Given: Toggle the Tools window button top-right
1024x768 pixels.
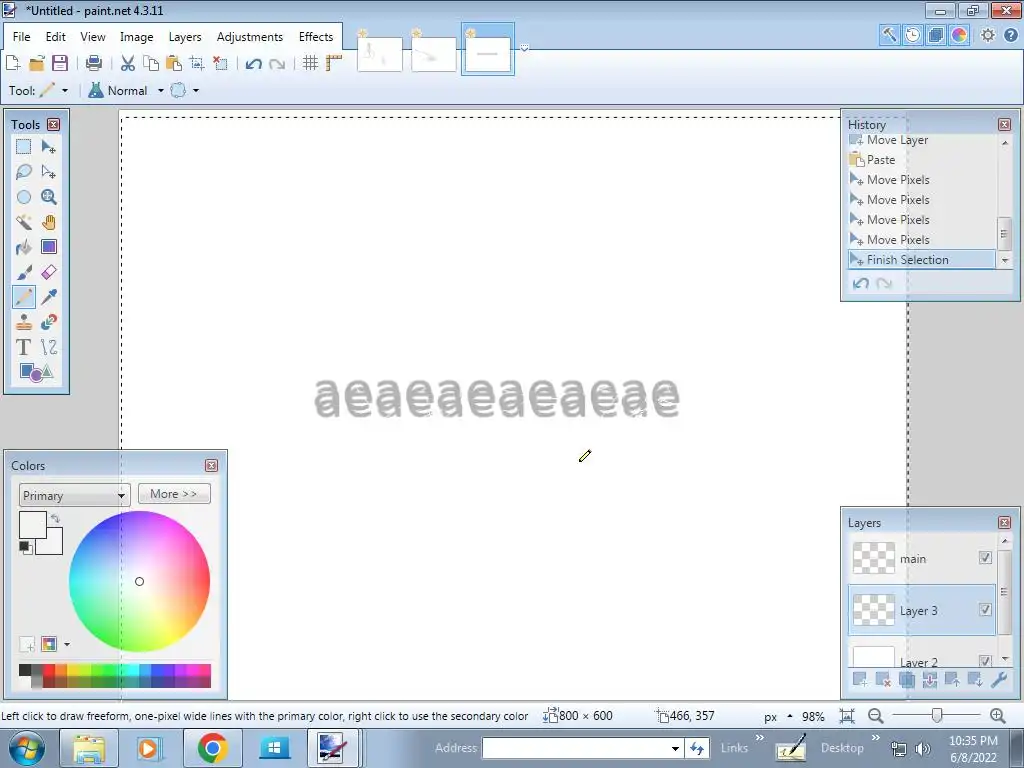Looking at the screenshot, I should [889, 35].
